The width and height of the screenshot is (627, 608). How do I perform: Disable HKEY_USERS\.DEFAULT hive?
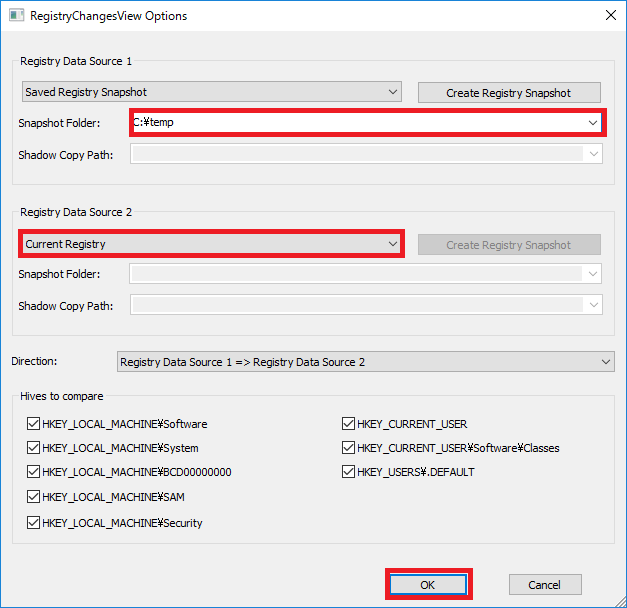(348, 472)
